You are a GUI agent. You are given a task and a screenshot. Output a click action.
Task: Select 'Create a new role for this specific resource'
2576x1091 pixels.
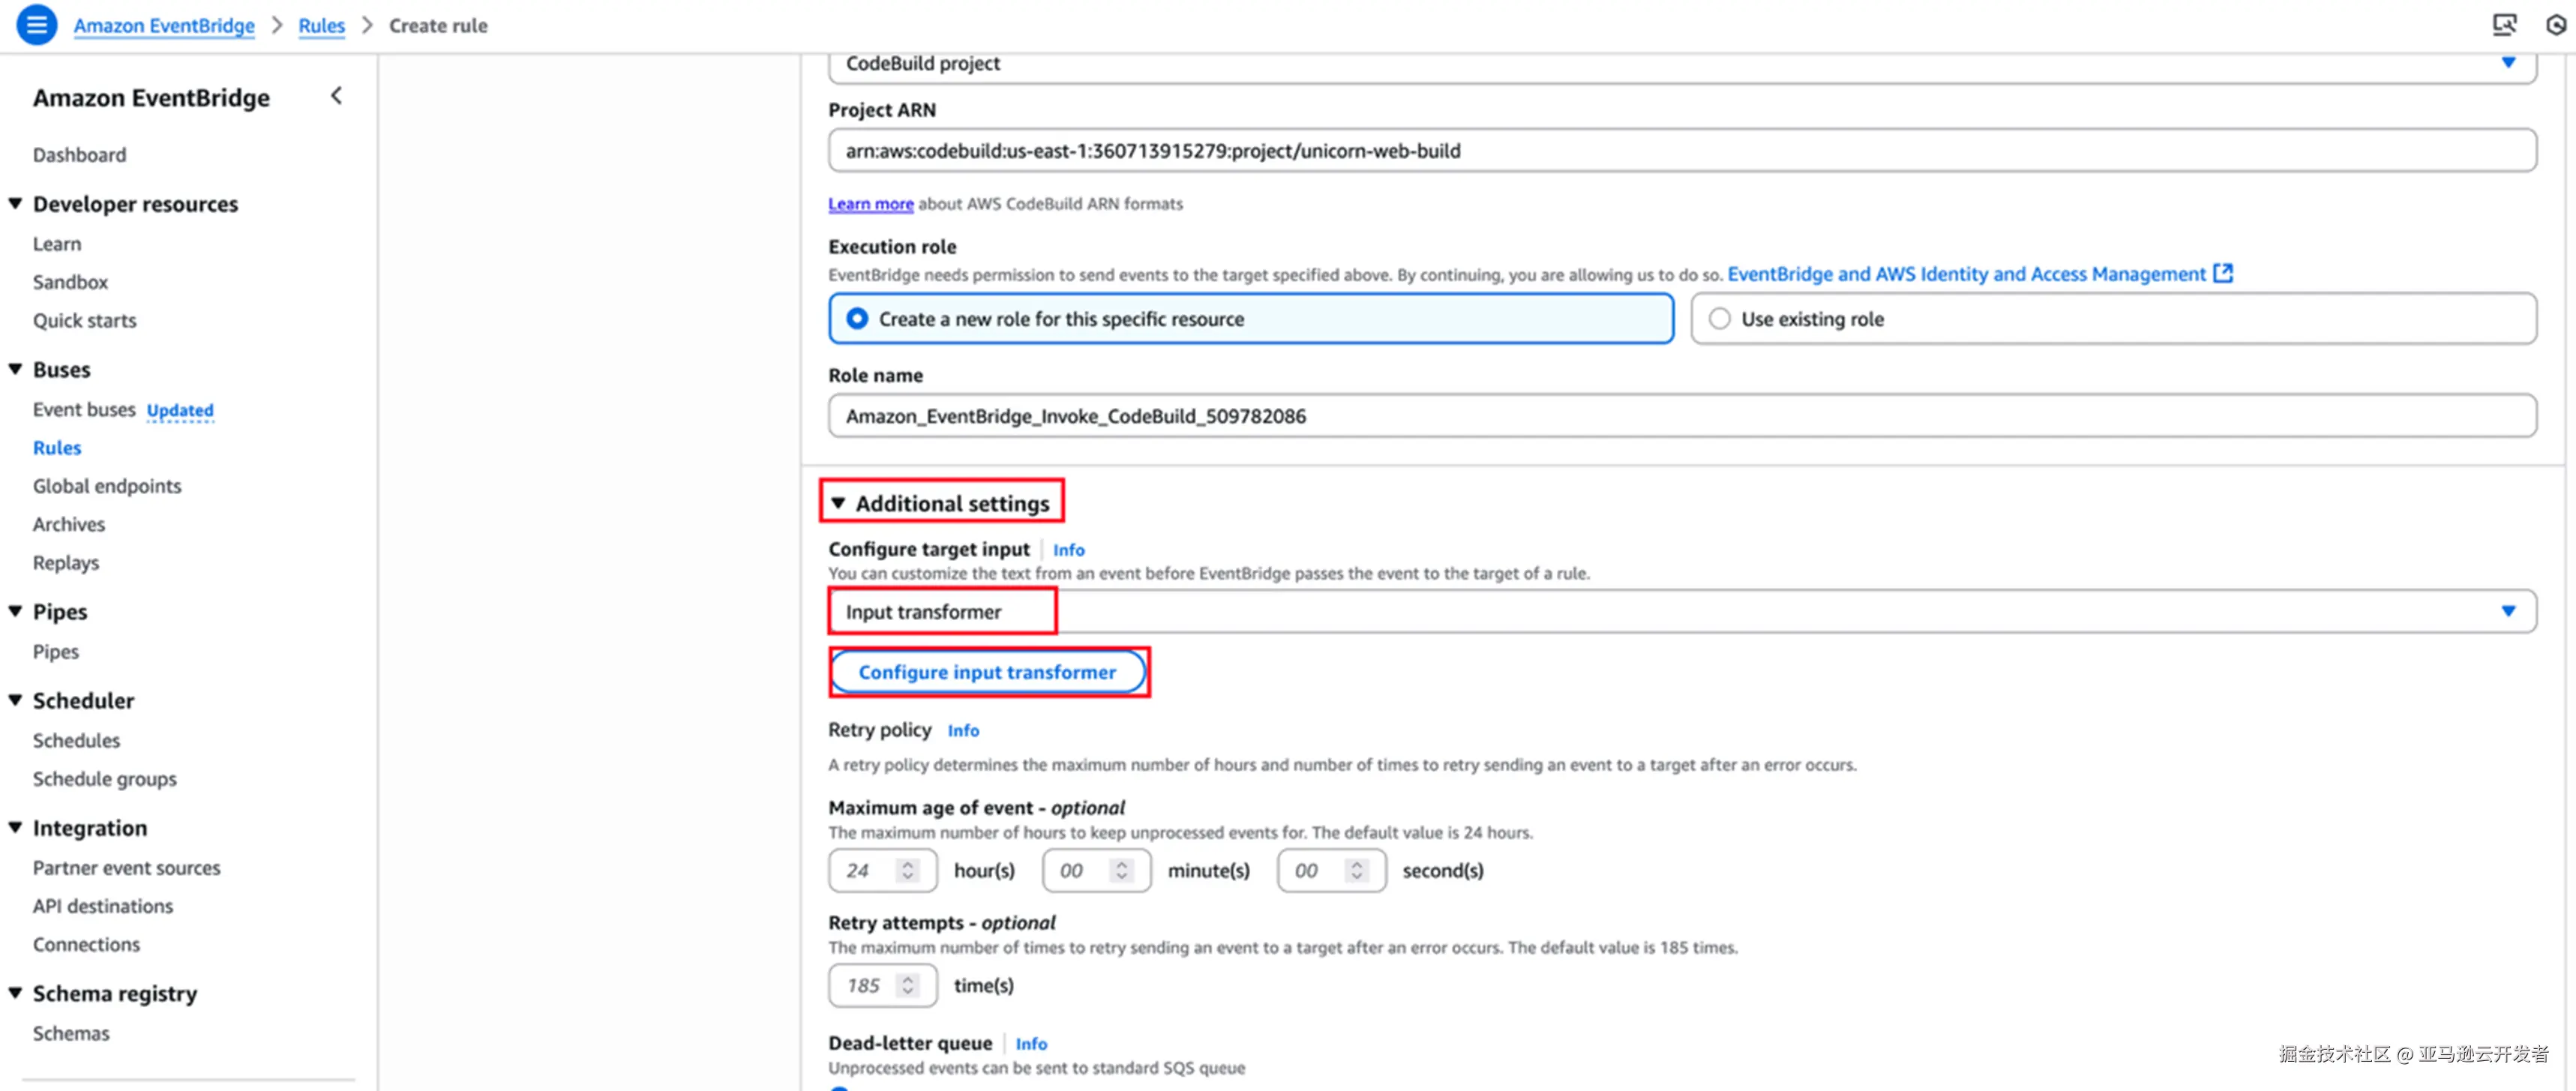pyautogui.click(x=857, y=319)
